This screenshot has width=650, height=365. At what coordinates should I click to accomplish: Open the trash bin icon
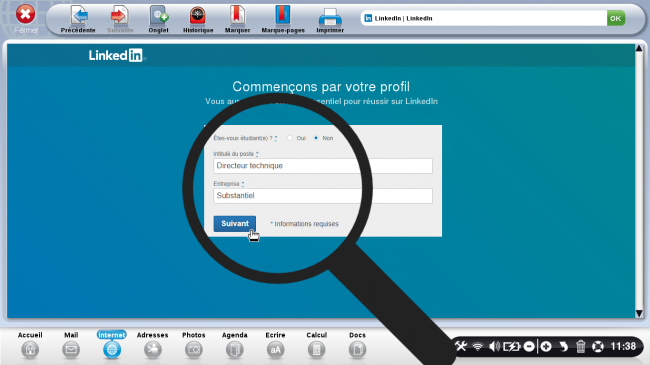click(580, 346)
